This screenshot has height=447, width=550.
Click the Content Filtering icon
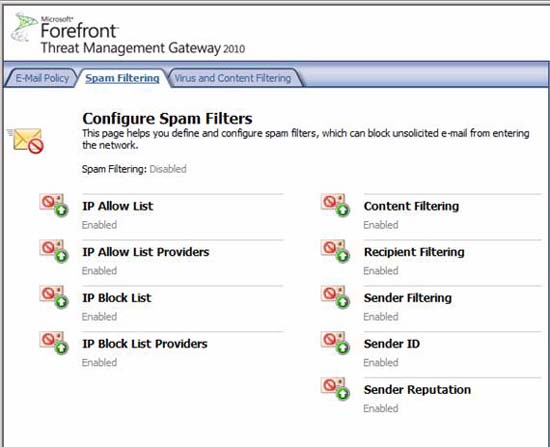tap(335, 205)
